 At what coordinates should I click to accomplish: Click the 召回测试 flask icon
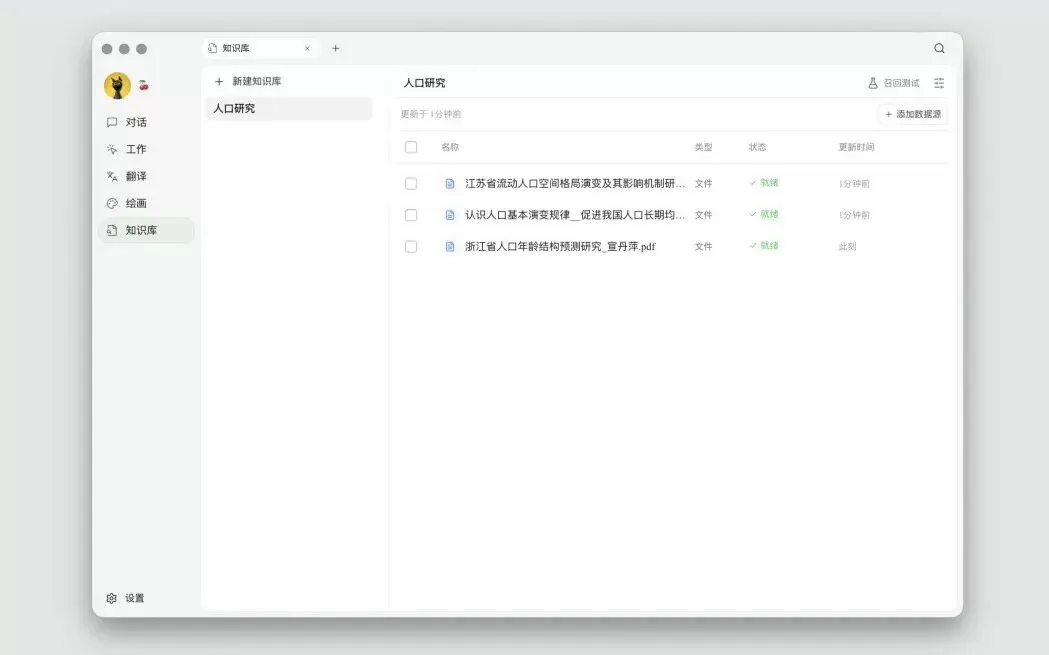[x=872, y=83]
